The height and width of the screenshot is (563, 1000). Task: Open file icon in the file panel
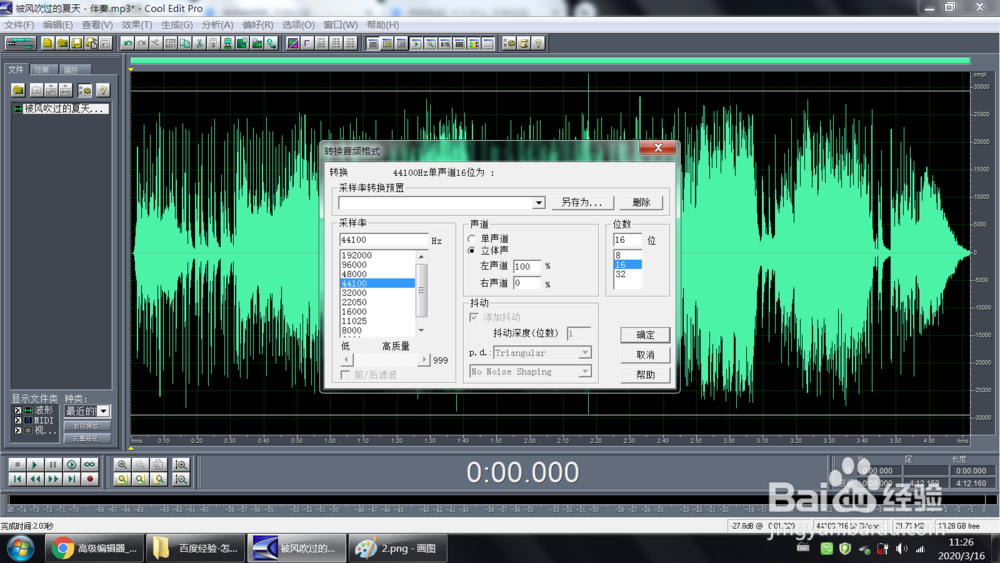click(18, 90)
